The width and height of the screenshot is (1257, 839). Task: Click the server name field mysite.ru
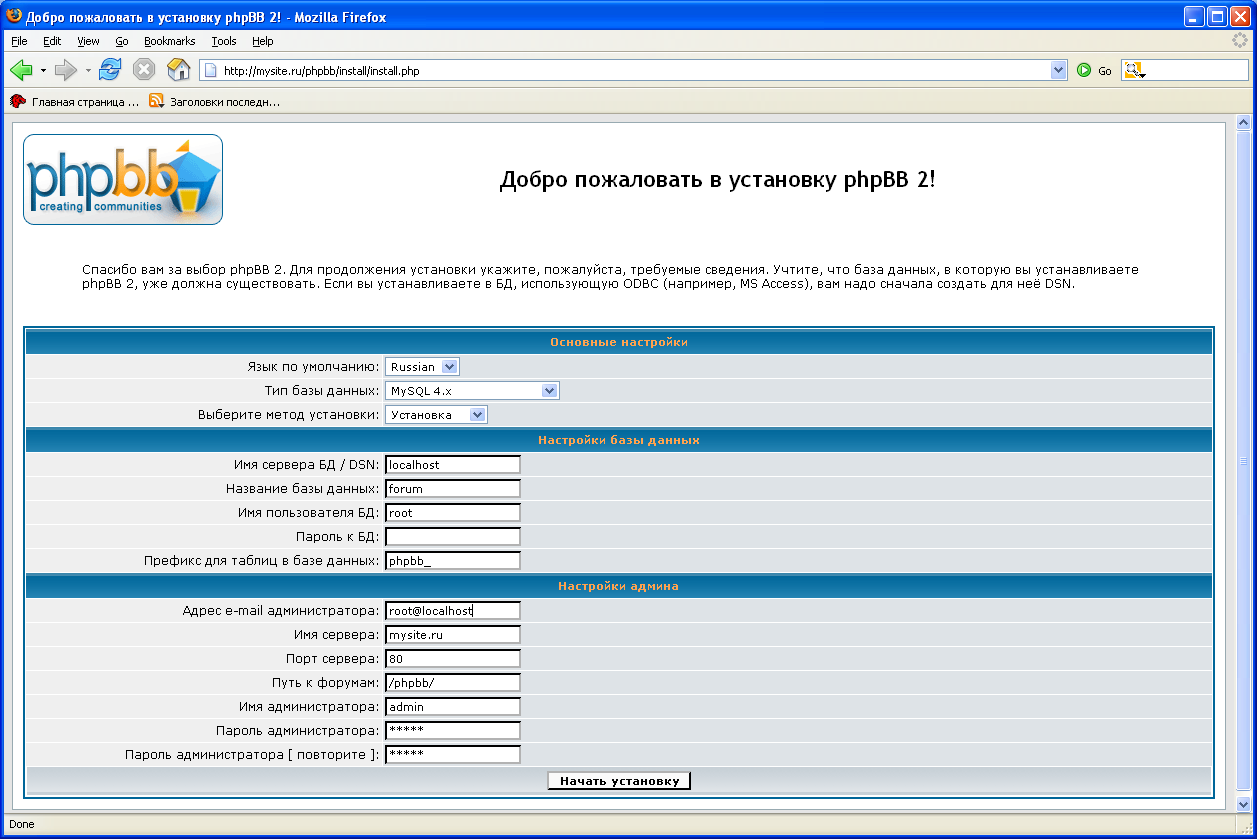453,634
